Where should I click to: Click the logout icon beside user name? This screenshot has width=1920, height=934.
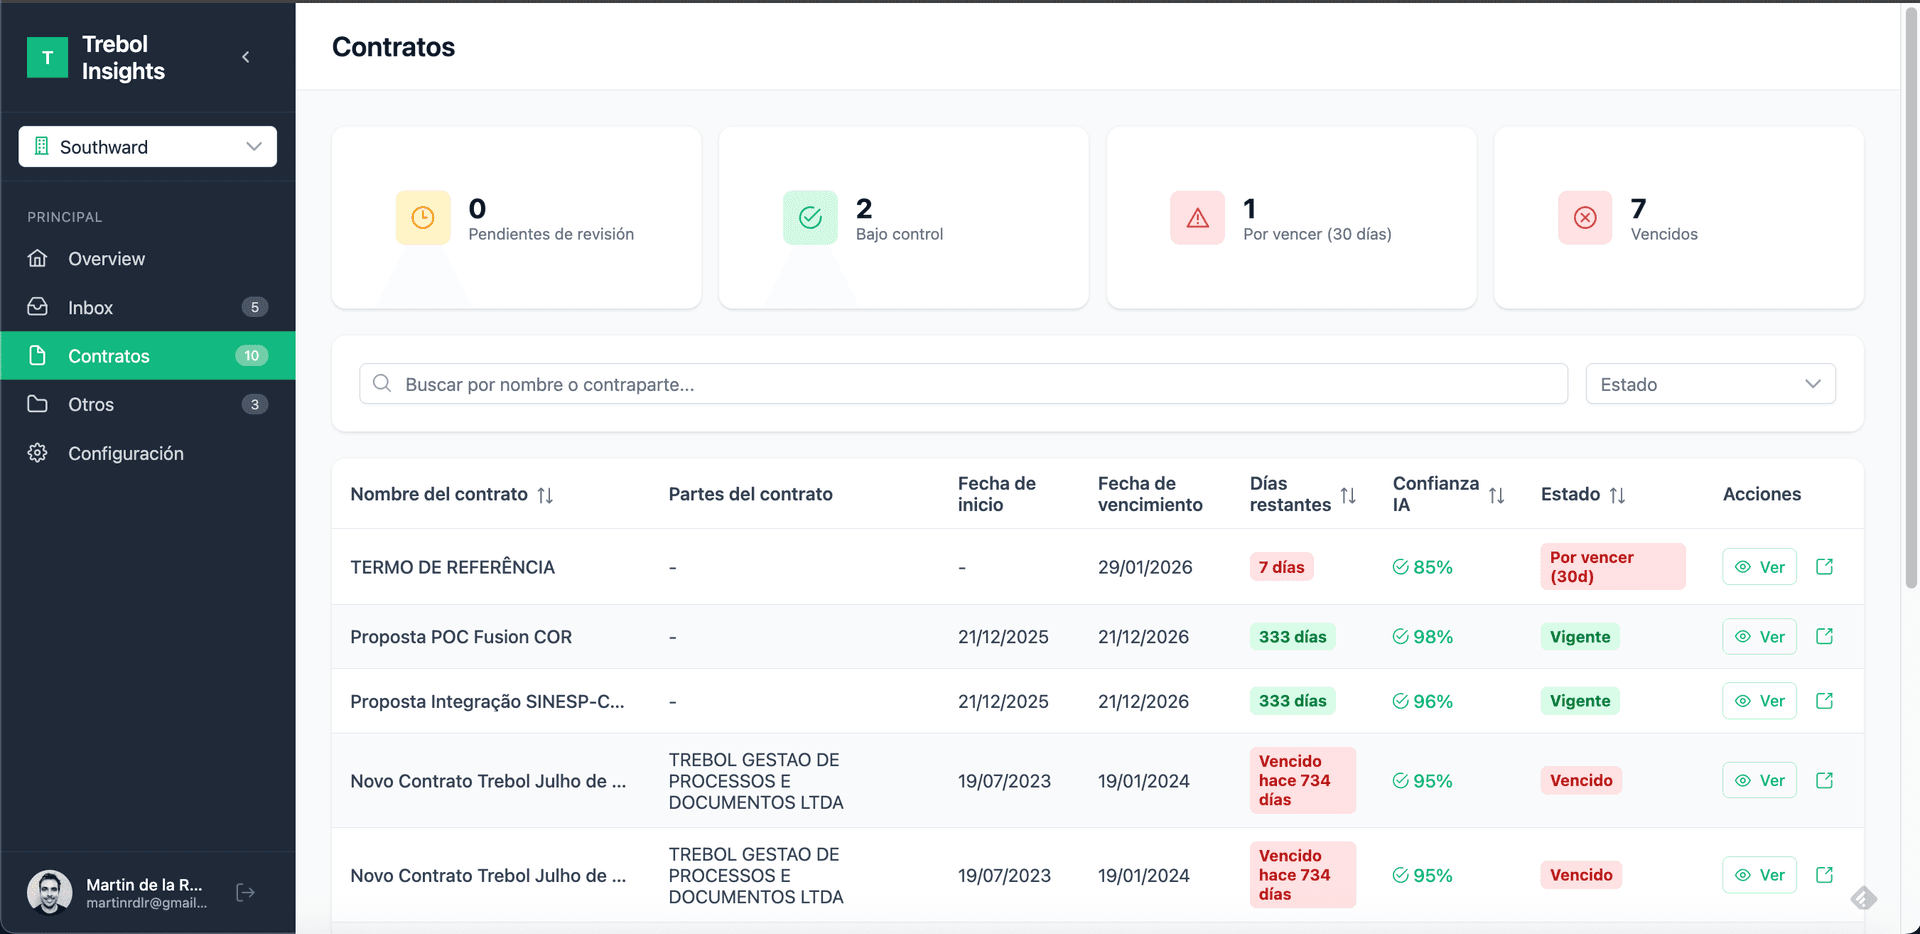coord(245,892)
